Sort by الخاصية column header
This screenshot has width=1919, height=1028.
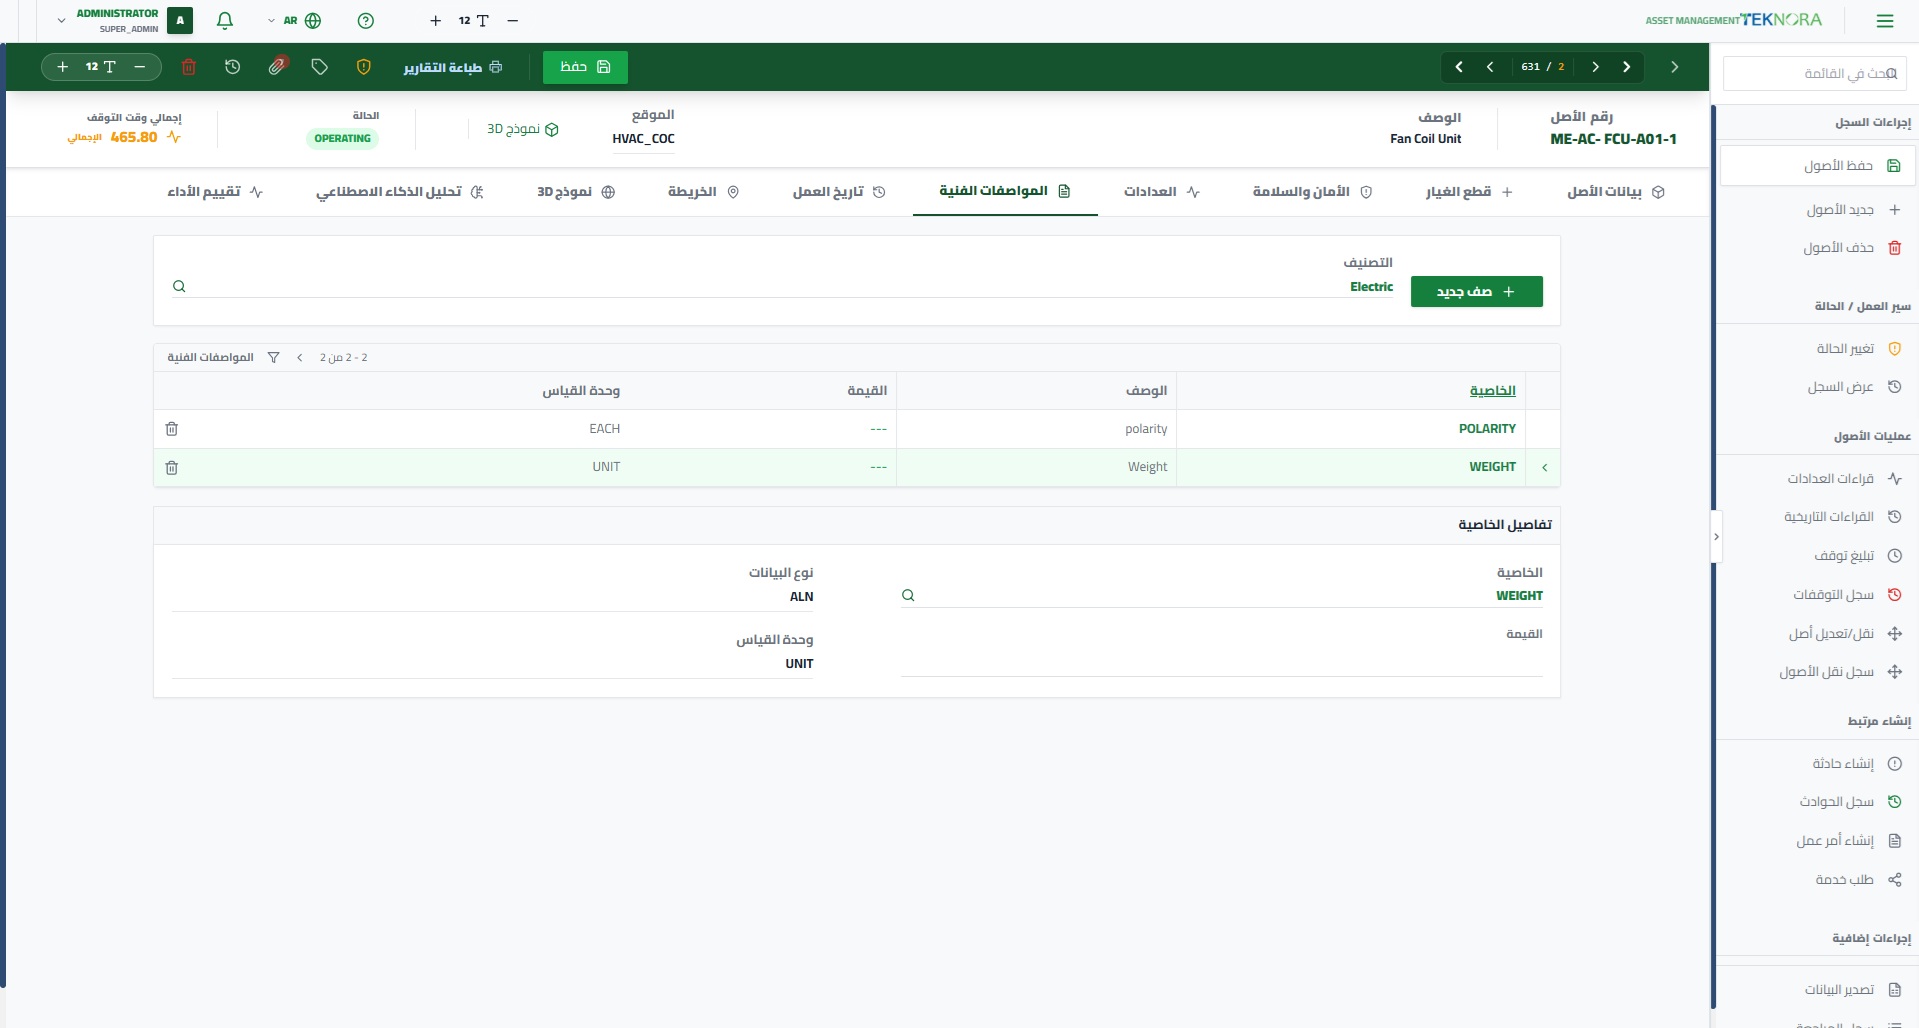tap(1492, 391)
